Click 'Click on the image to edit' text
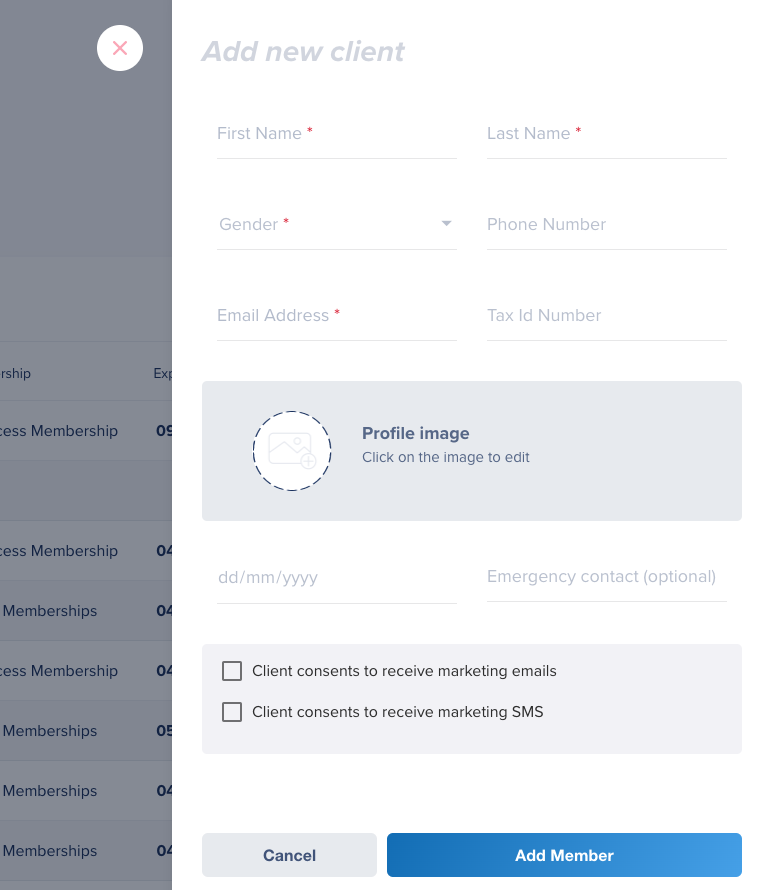The height and width of the screenshot is (890, 762). pos(446,457)
